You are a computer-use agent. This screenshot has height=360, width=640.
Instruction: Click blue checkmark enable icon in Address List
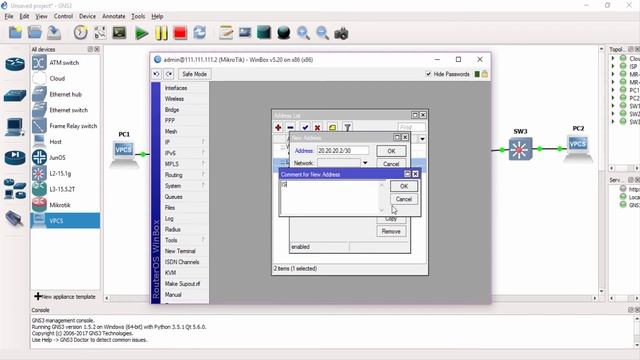[305, 127]
